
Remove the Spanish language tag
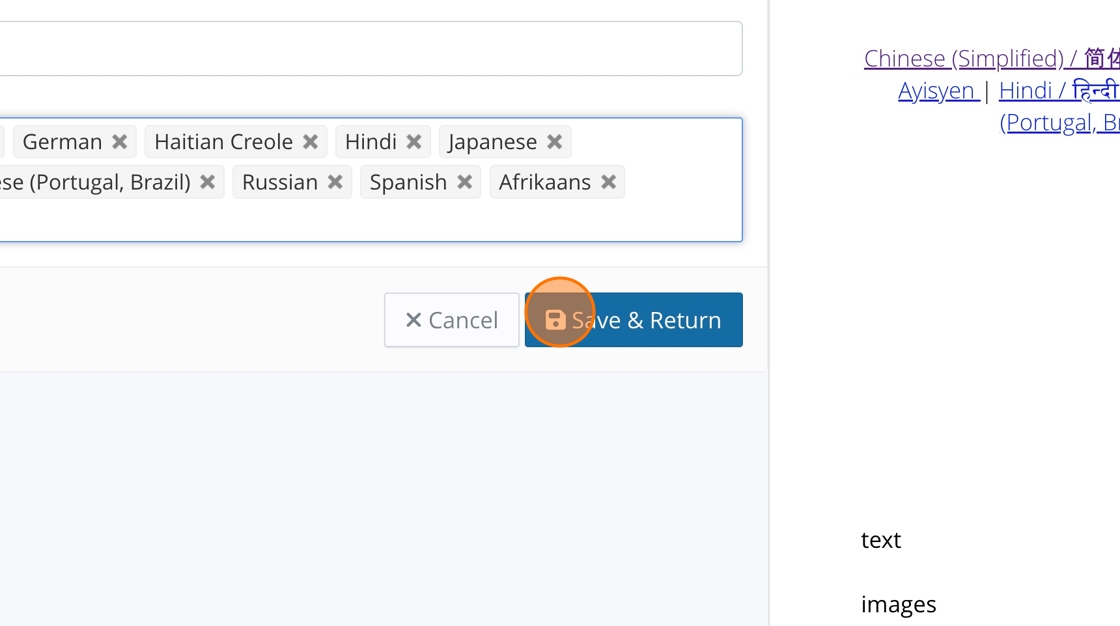click(x=464, y=182)
